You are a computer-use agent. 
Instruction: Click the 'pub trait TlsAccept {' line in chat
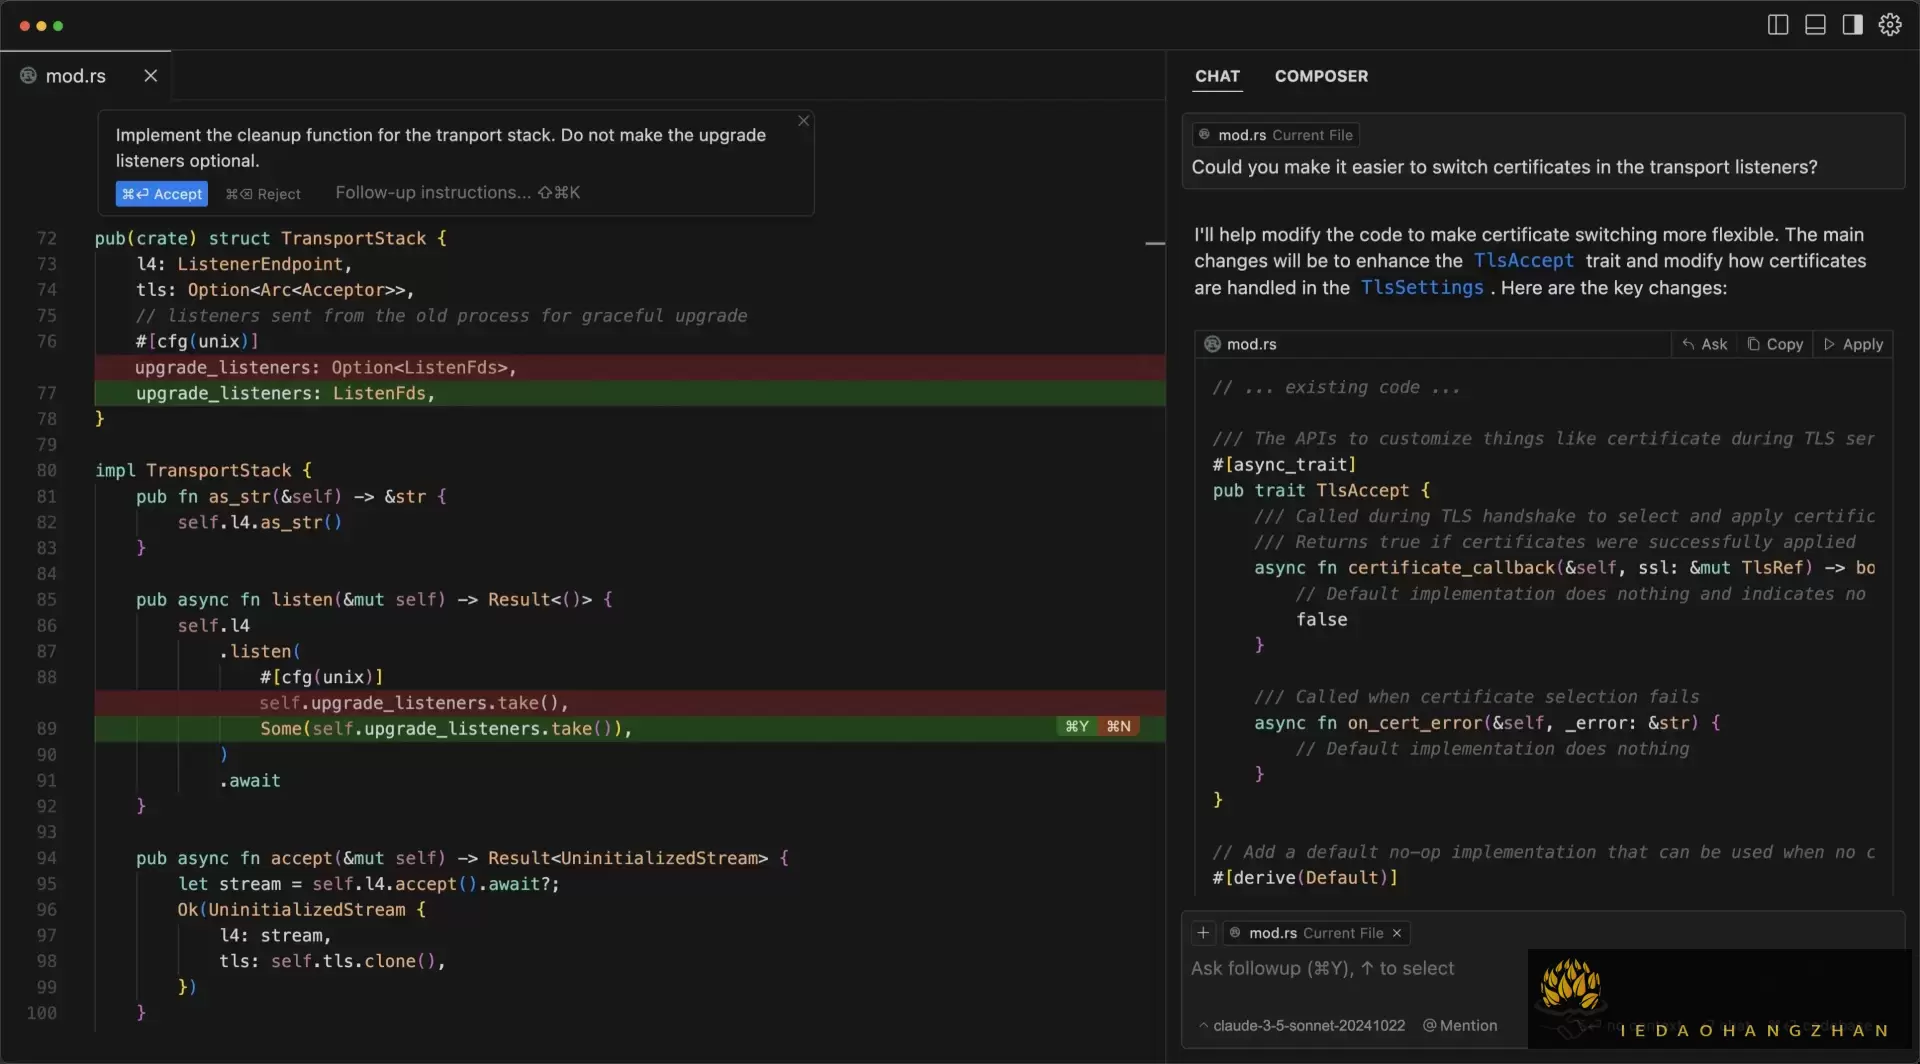point(1321,490)
